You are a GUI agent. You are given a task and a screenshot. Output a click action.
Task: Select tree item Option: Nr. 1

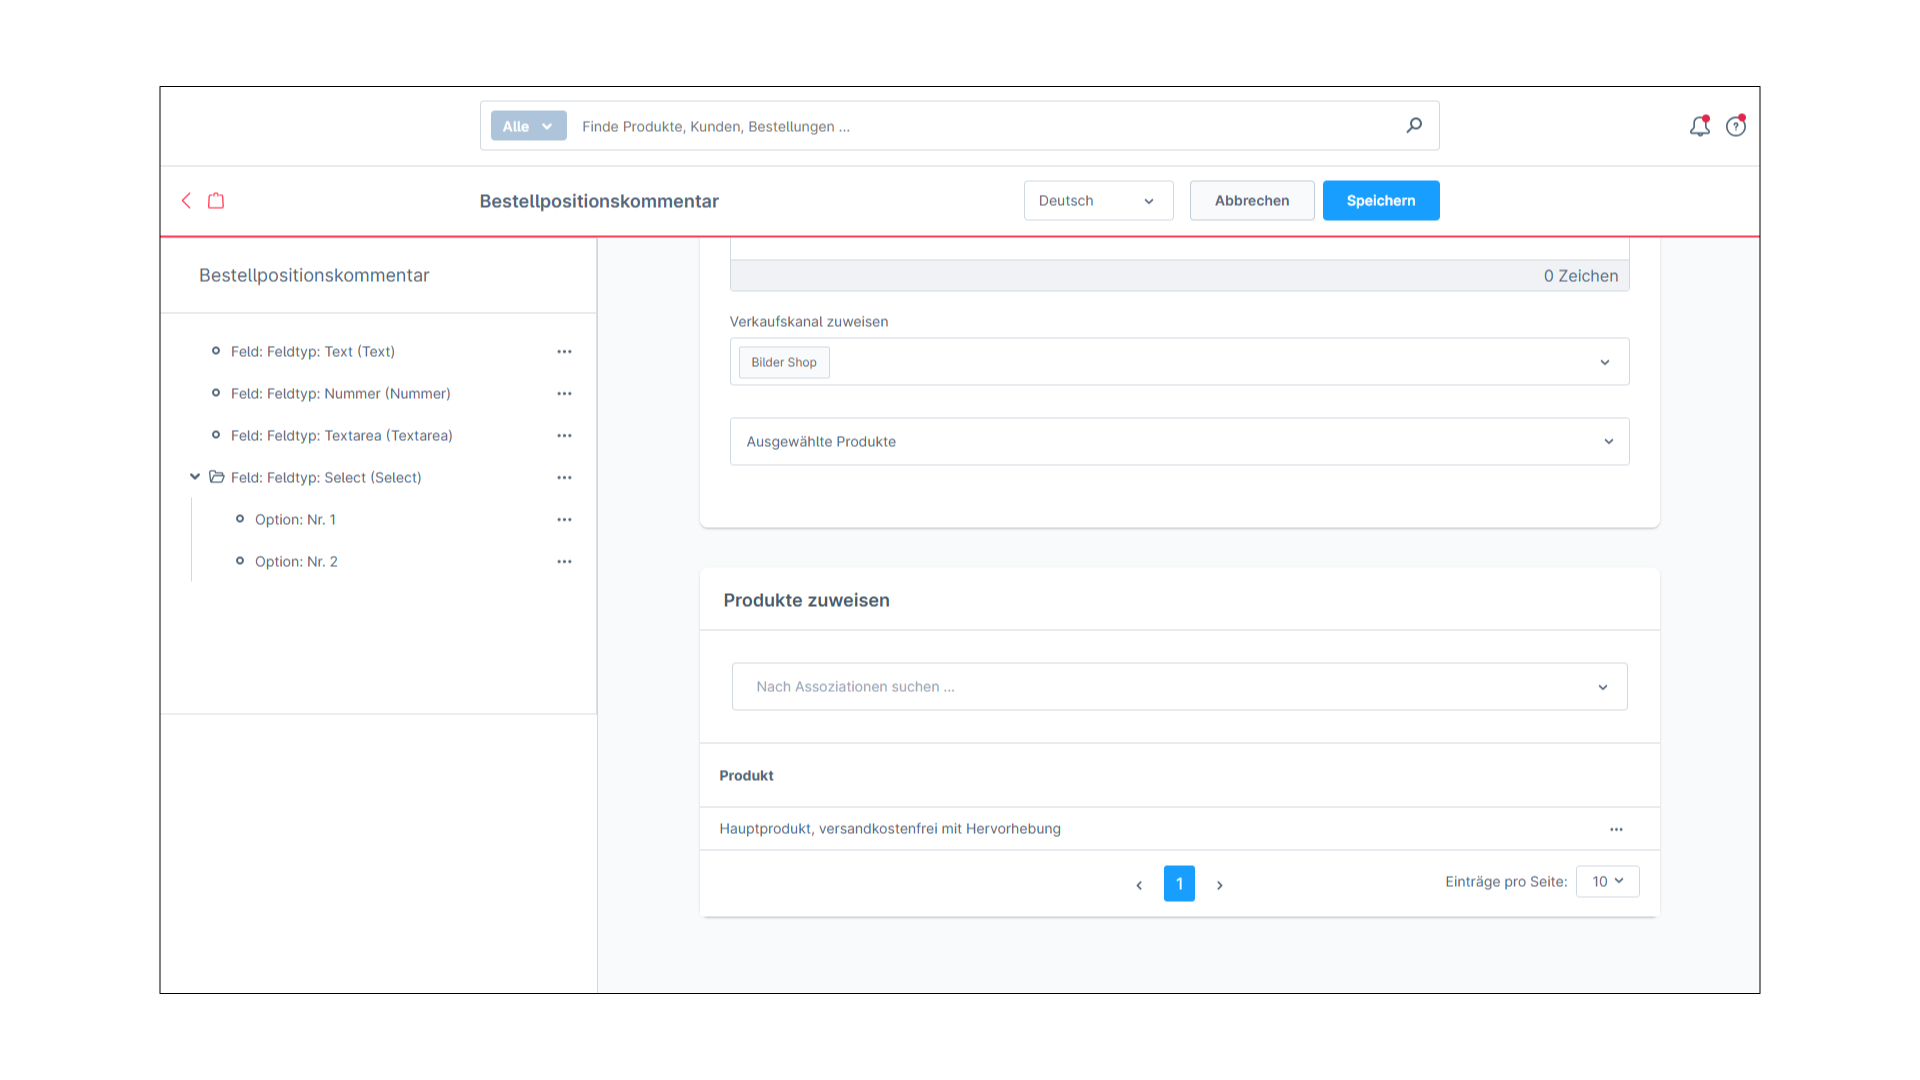coord(295,519)
